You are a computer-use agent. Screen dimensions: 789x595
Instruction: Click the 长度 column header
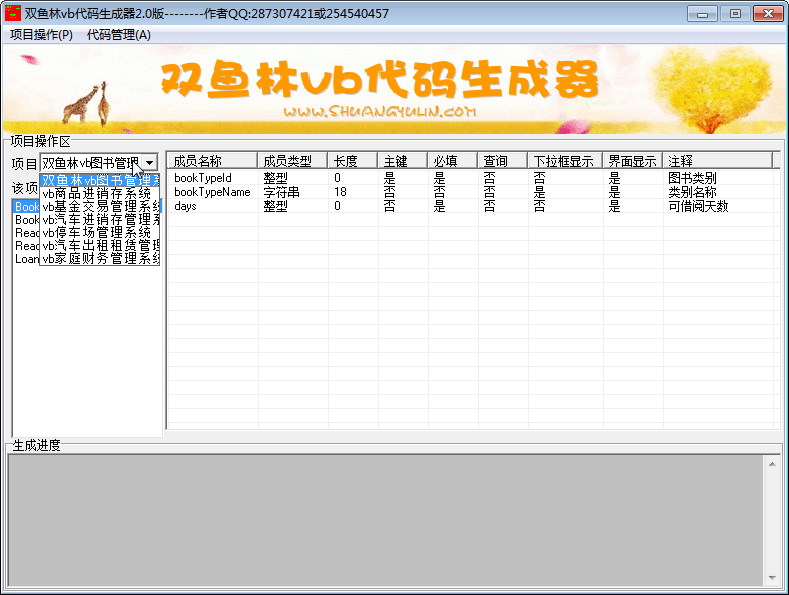point(352,161)
